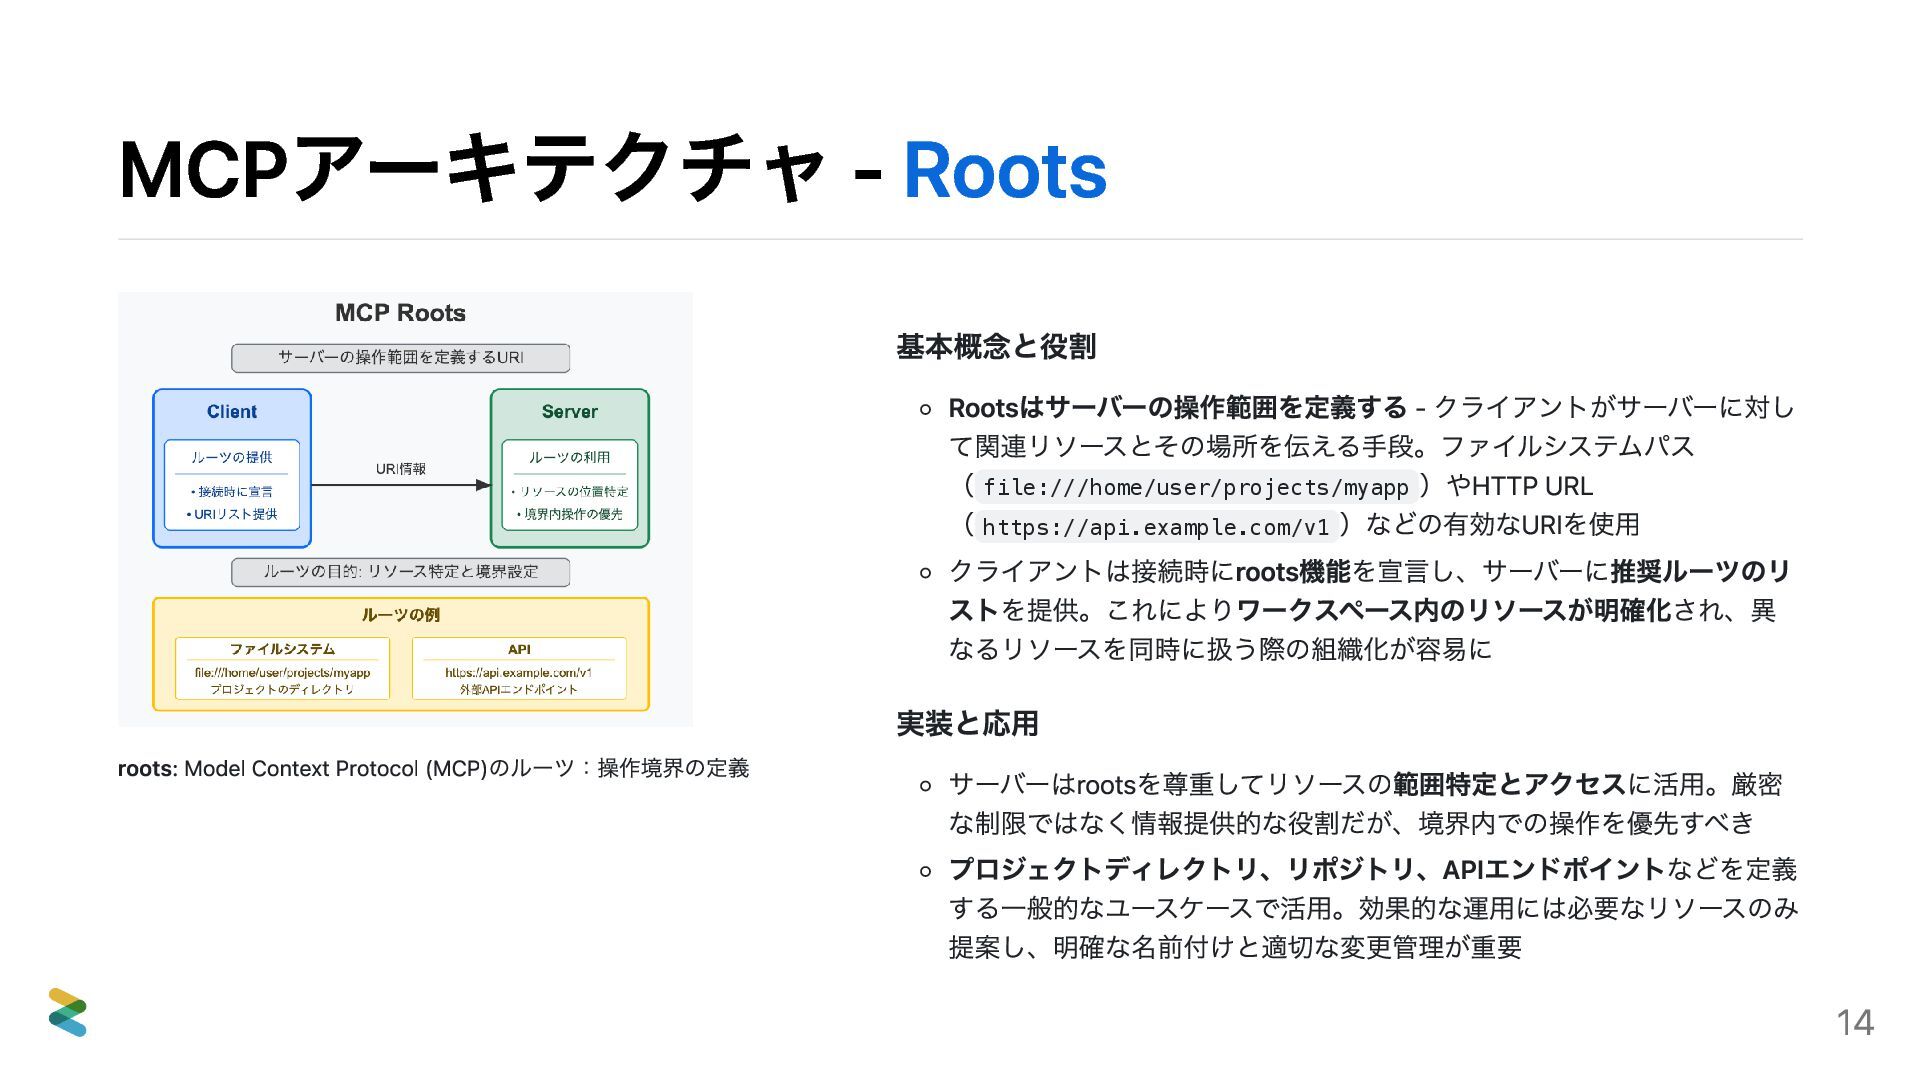Click the Client box in the diagram
This screenshot has width=1920, height=1080.
[231, 412]
